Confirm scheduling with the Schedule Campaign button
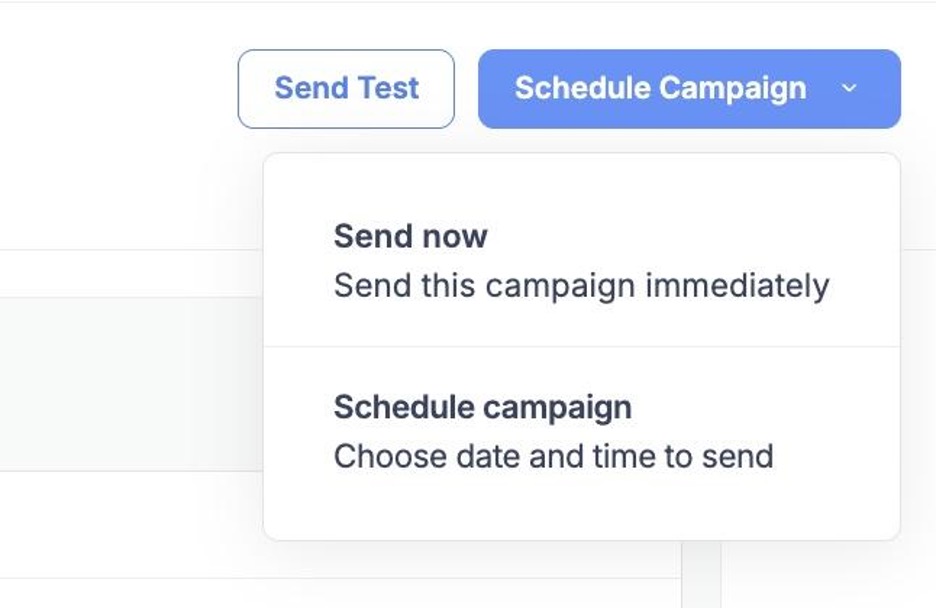 pyautogui.click(x=661, y=88)
